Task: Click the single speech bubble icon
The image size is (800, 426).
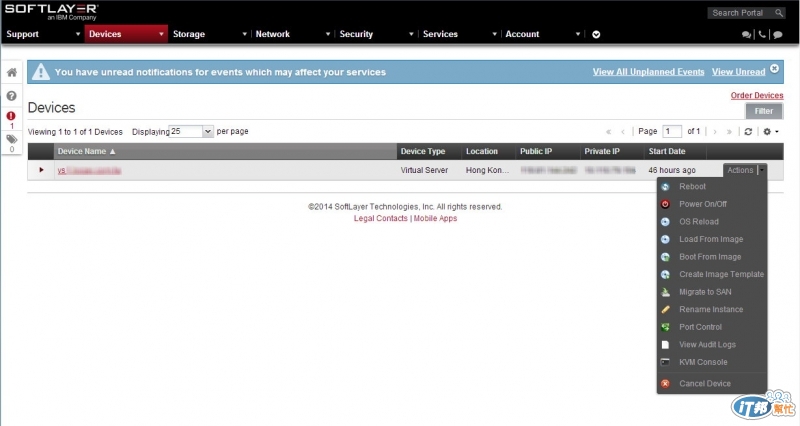Action: pos(778,35)
